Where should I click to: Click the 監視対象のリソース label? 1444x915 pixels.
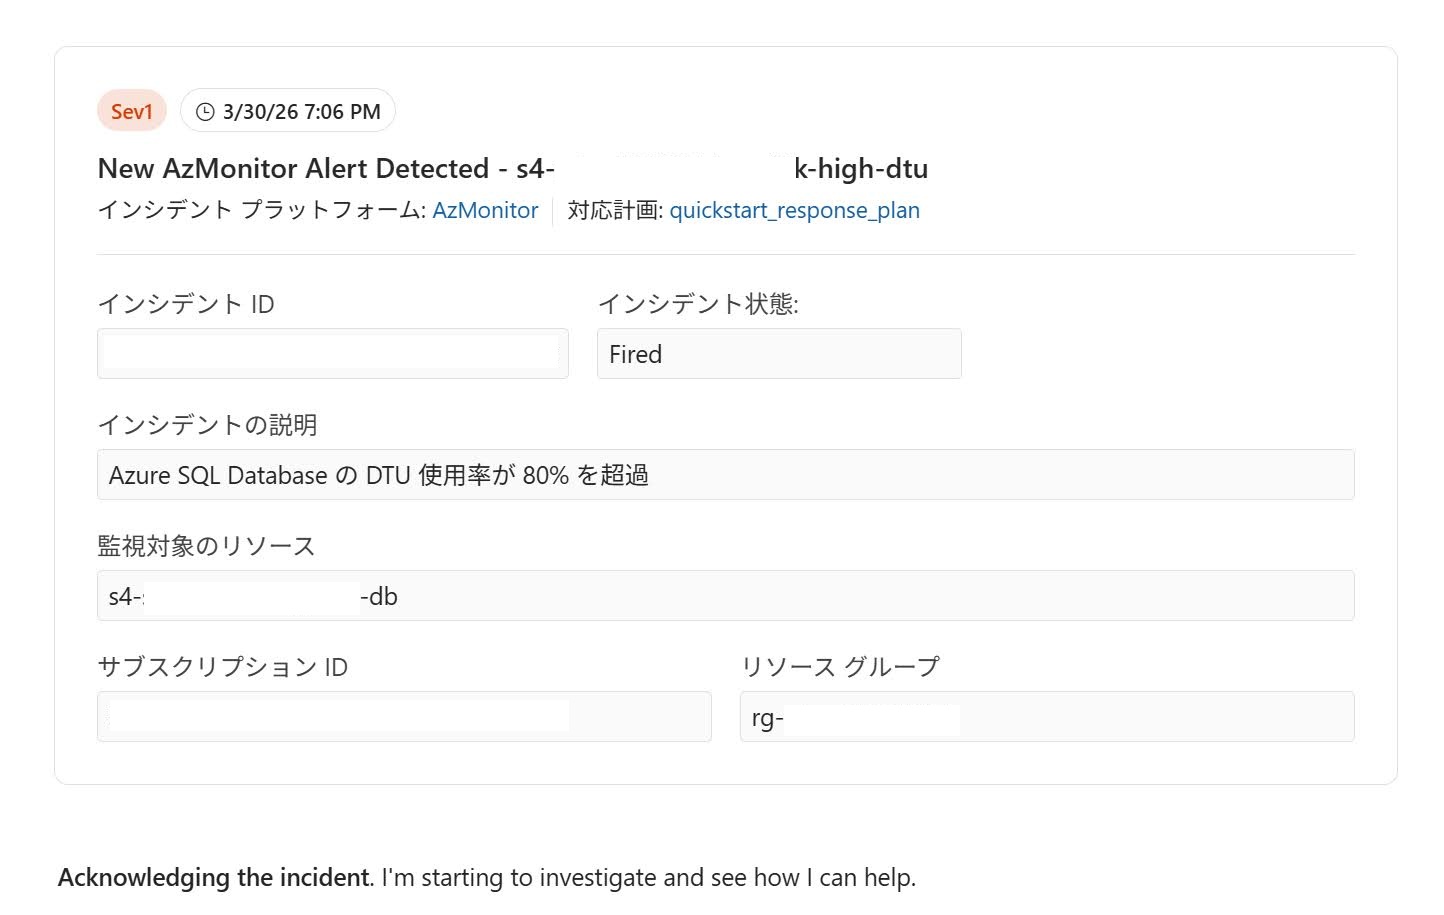coord(206,546)
